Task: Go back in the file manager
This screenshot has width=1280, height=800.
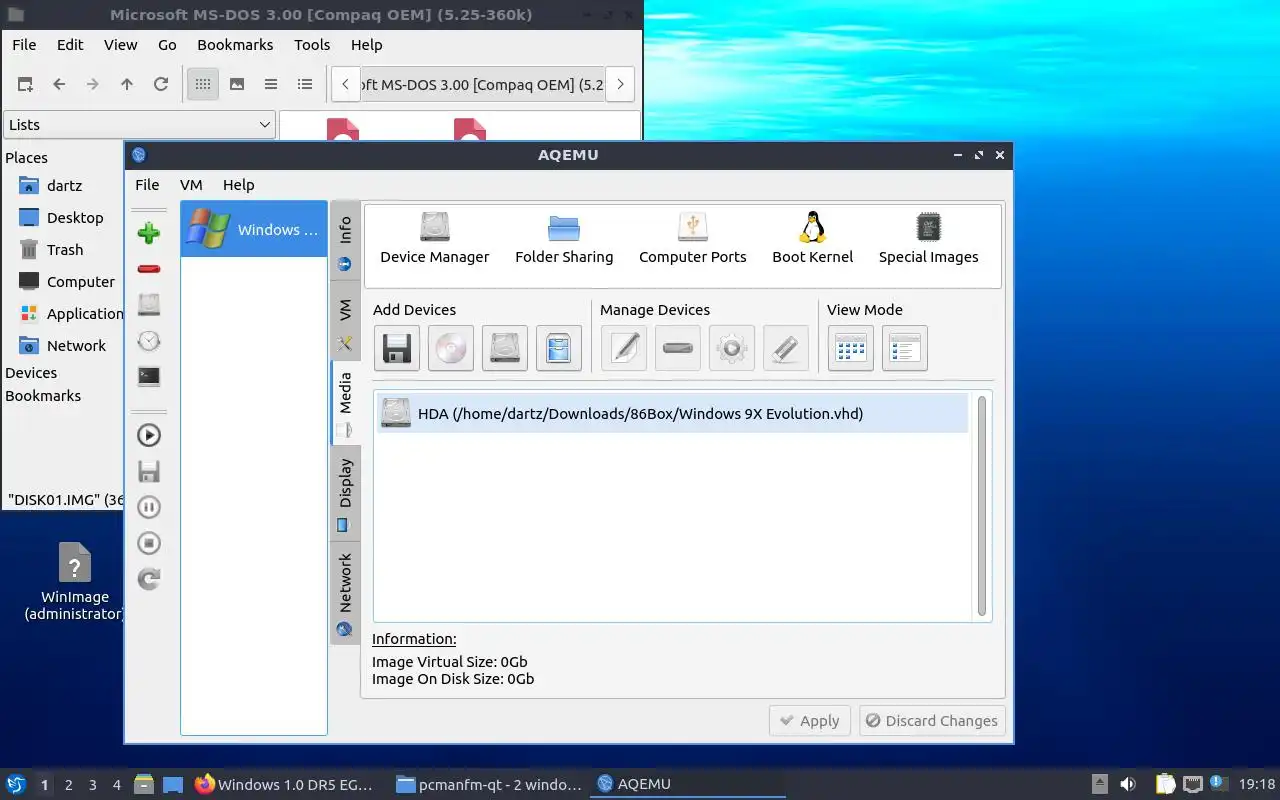Action: [59, 85]
